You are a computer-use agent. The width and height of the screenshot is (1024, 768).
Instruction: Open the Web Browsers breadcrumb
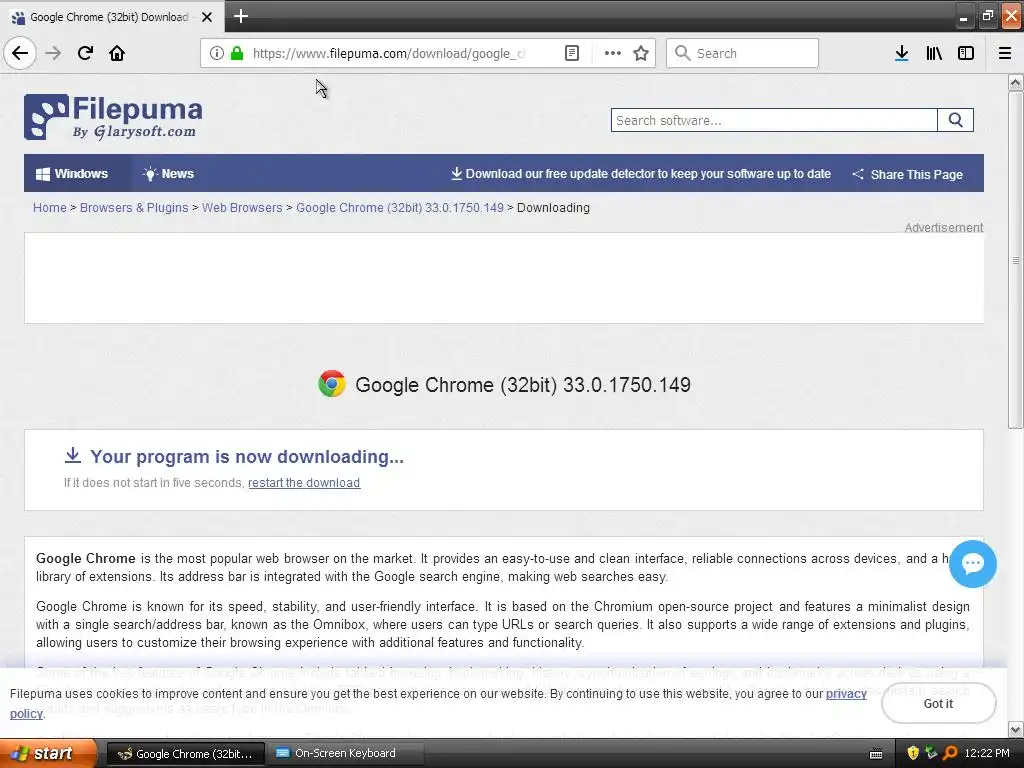(x=242, y=208)
